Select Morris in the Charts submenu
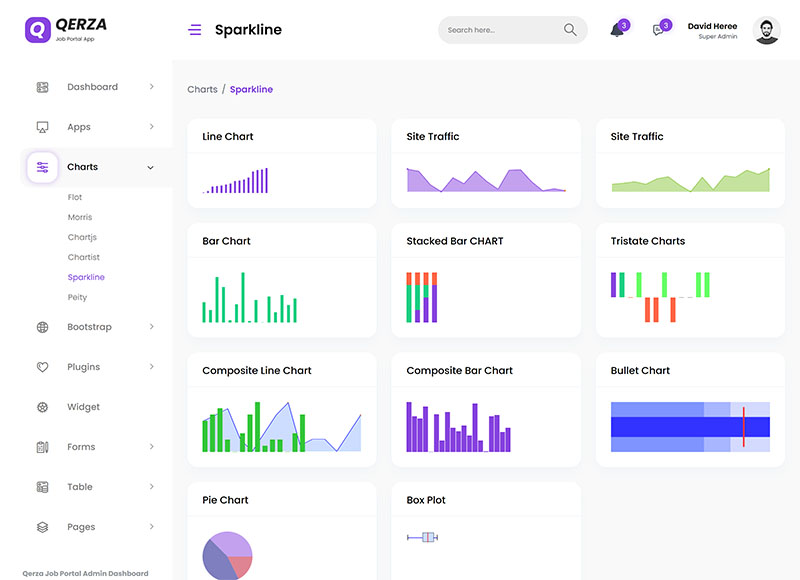The image size is (800, 580). [x=80, y=217]
